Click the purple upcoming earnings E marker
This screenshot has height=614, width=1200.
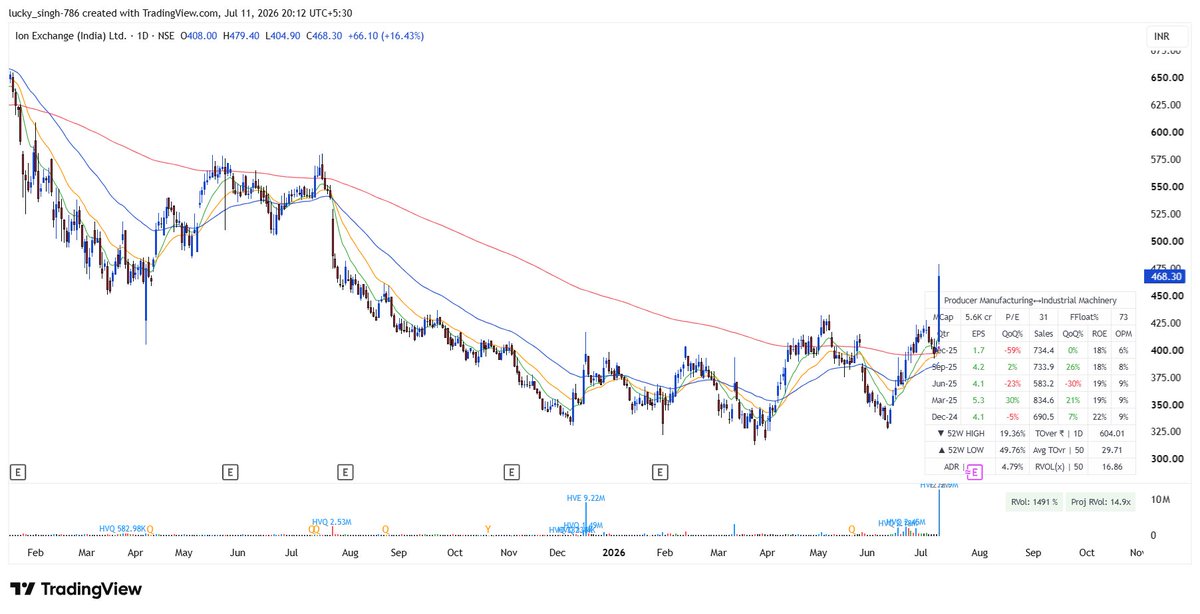pyautogui.click(x=975, y=471)
